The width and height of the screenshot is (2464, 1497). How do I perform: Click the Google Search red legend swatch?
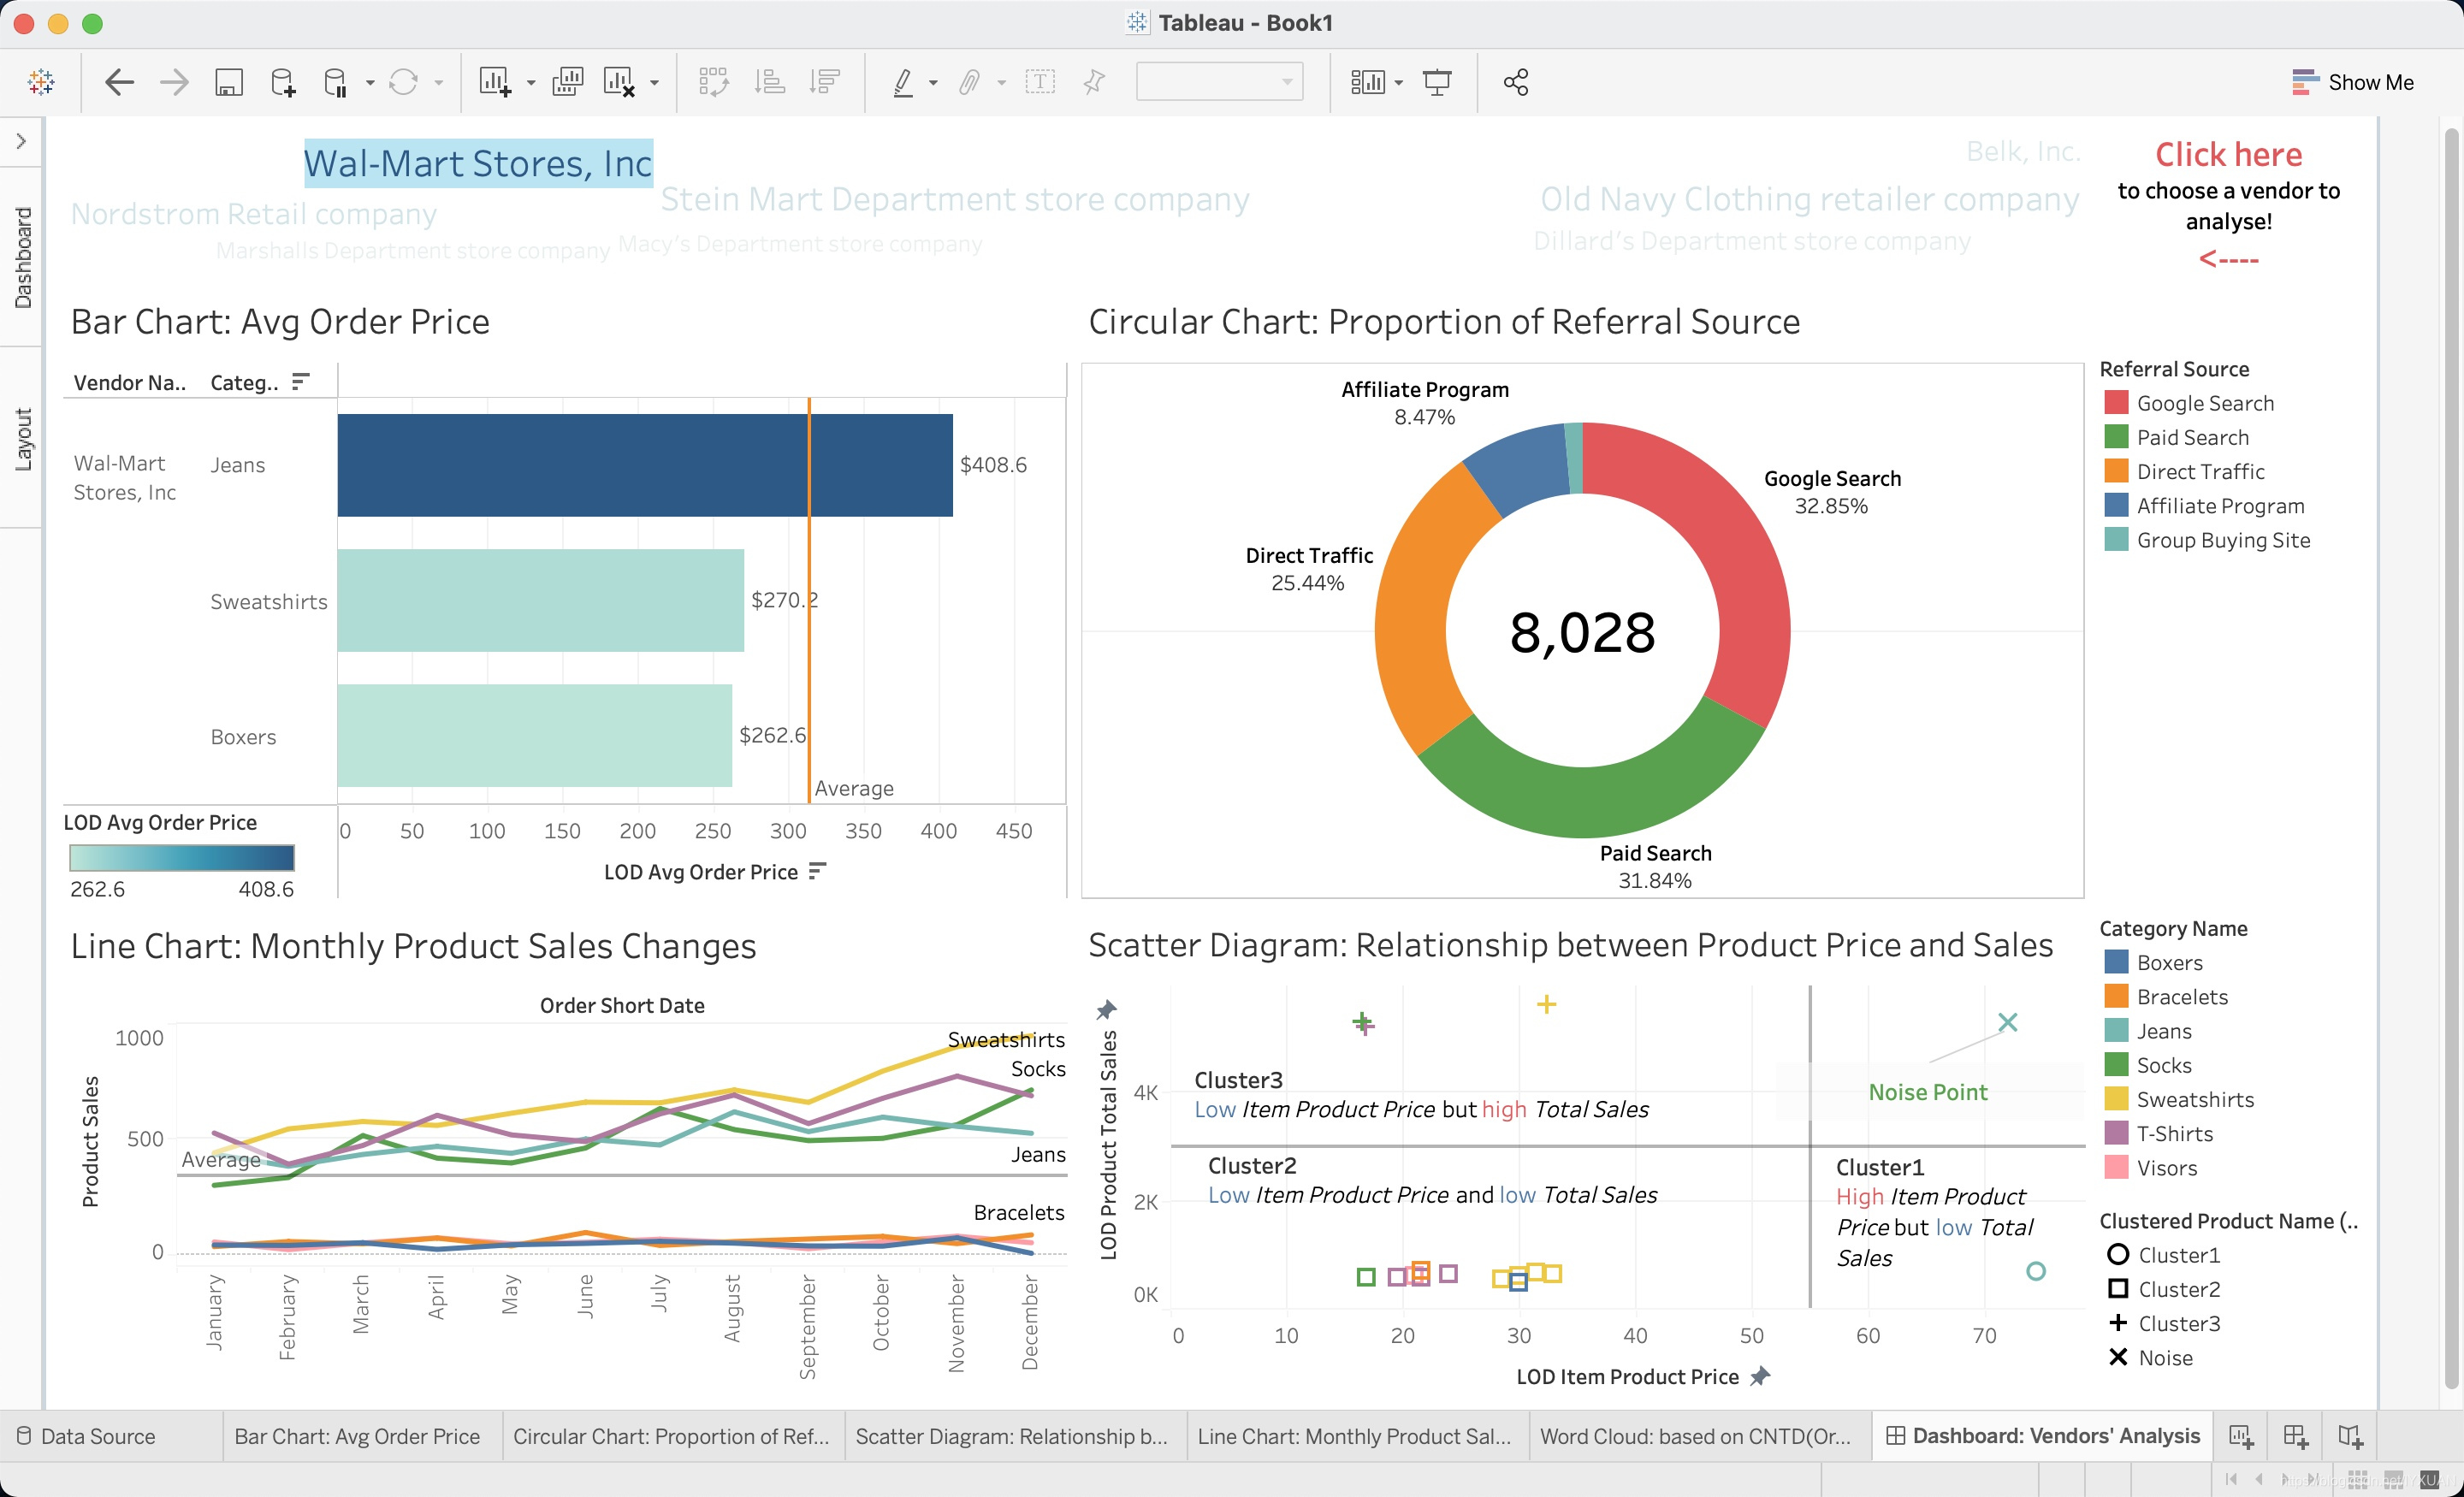pos(2116,402)
